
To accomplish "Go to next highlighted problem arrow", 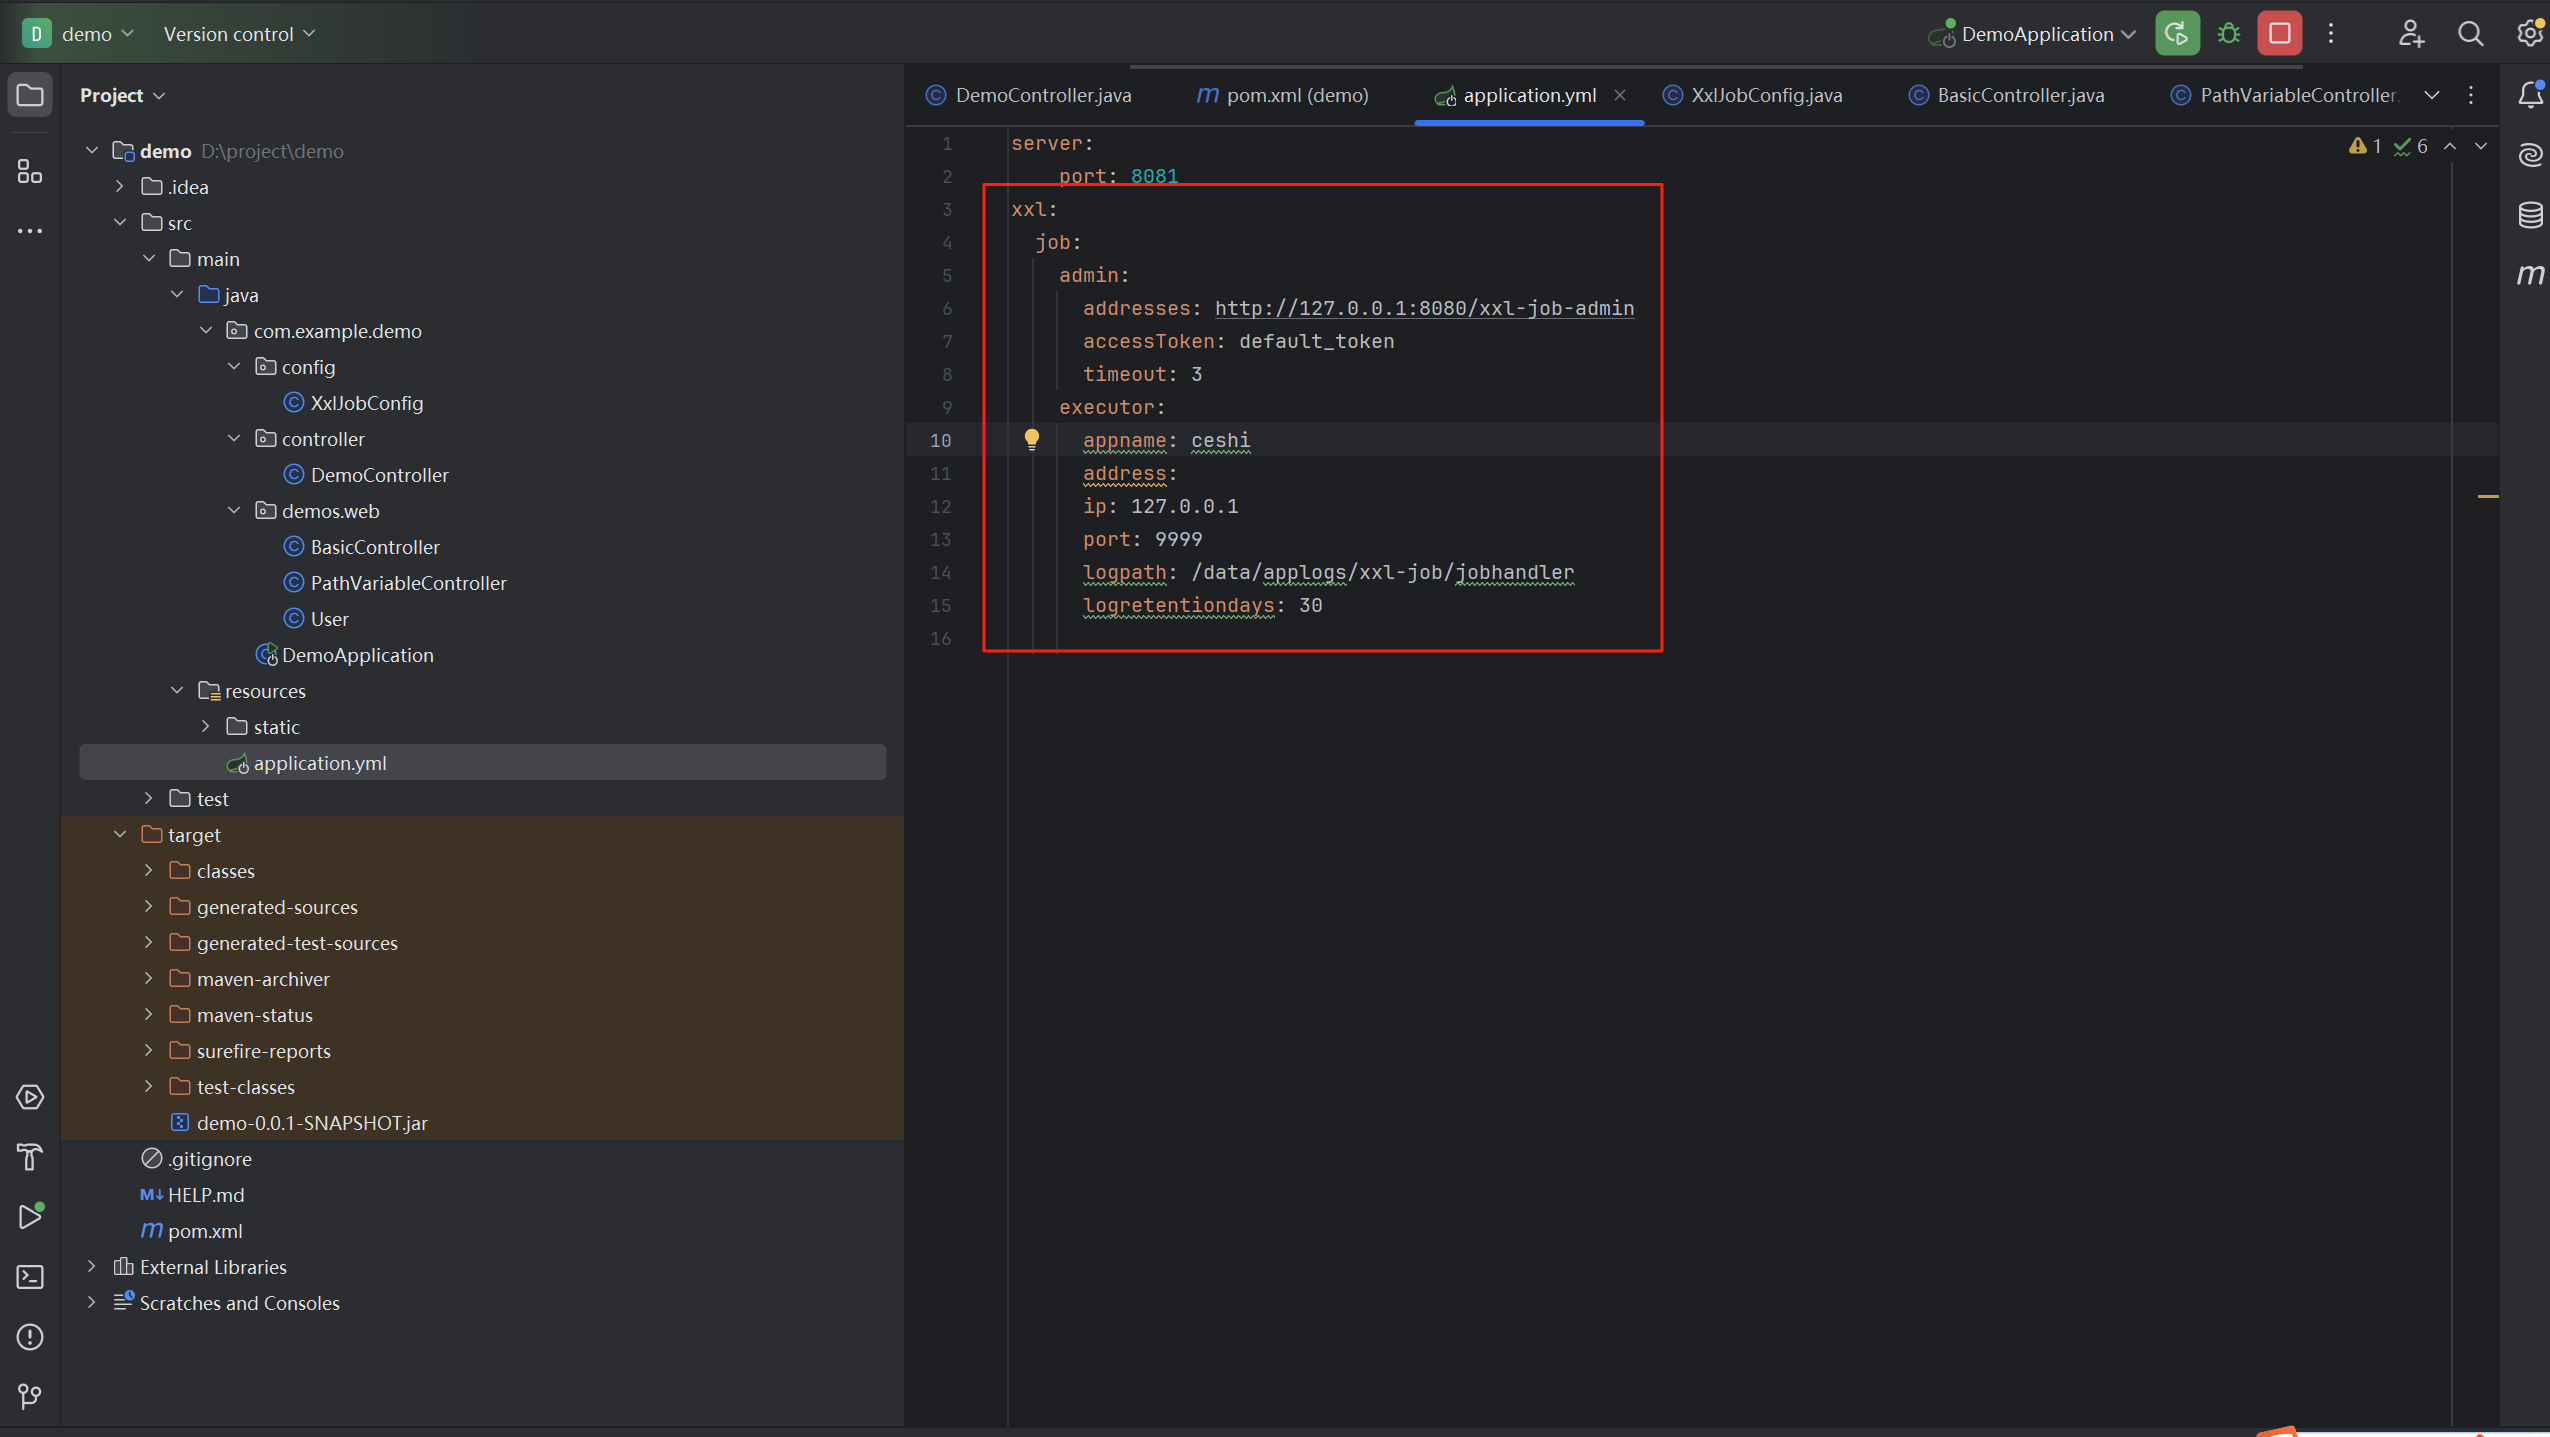I will point(2481,146).
